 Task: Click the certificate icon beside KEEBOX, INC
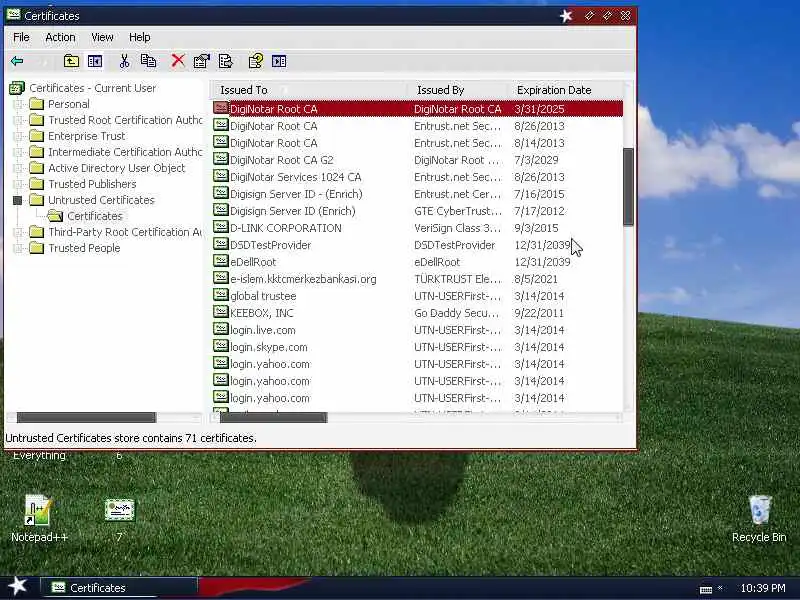click(220, 312)
